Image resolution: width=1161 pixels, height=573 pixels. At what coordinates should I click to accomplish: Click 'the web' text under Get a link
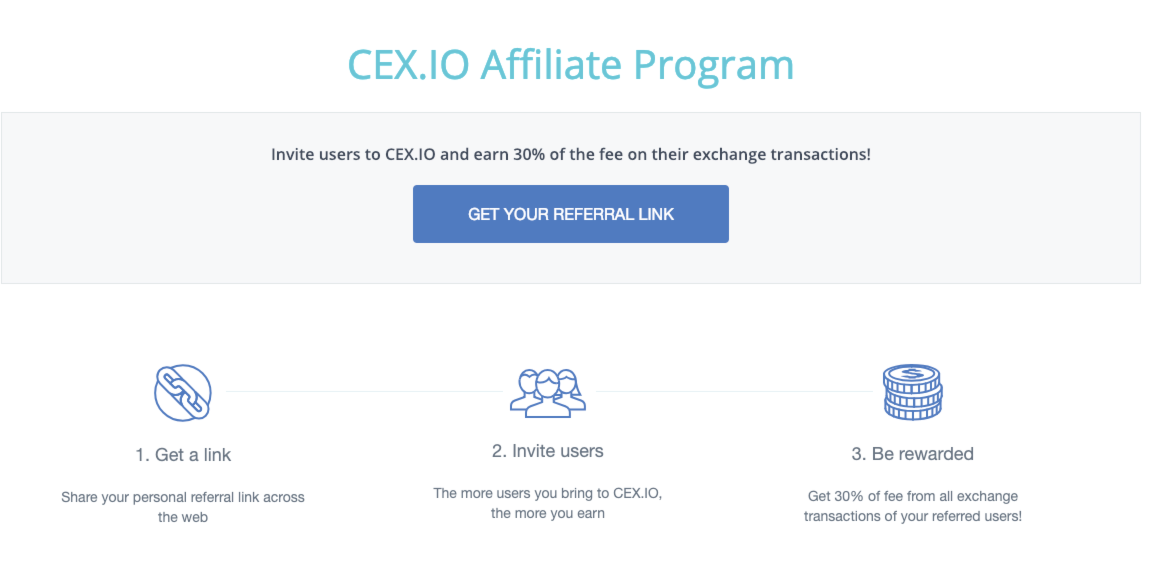(183, 518)
